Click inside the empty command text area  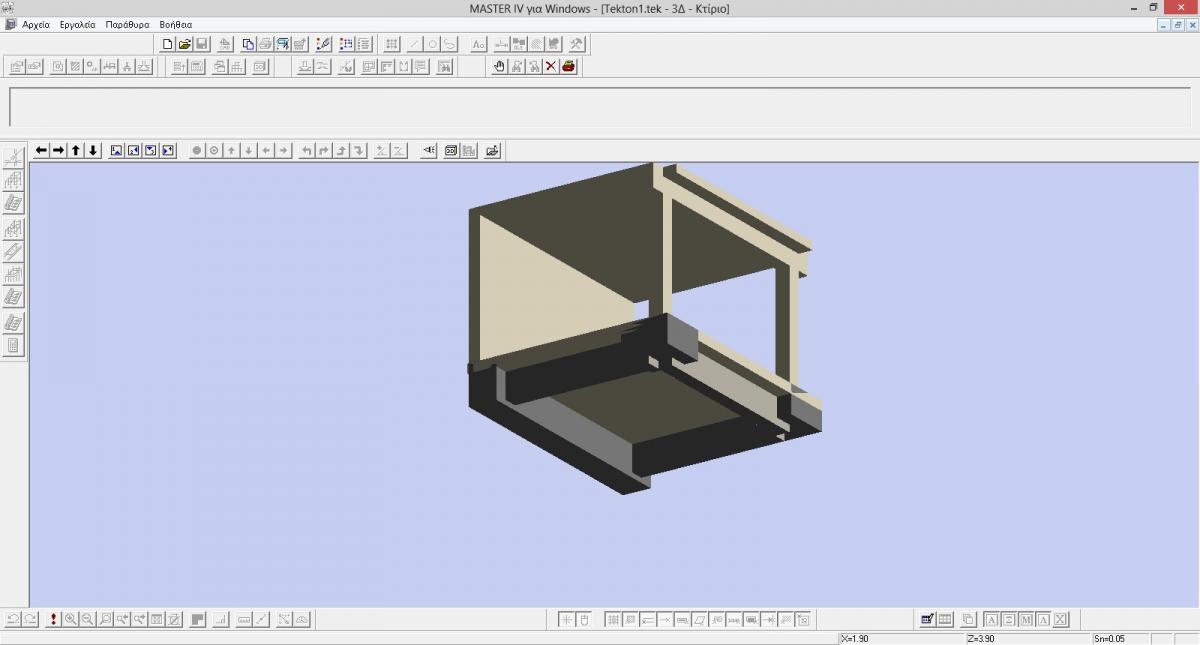600,107
